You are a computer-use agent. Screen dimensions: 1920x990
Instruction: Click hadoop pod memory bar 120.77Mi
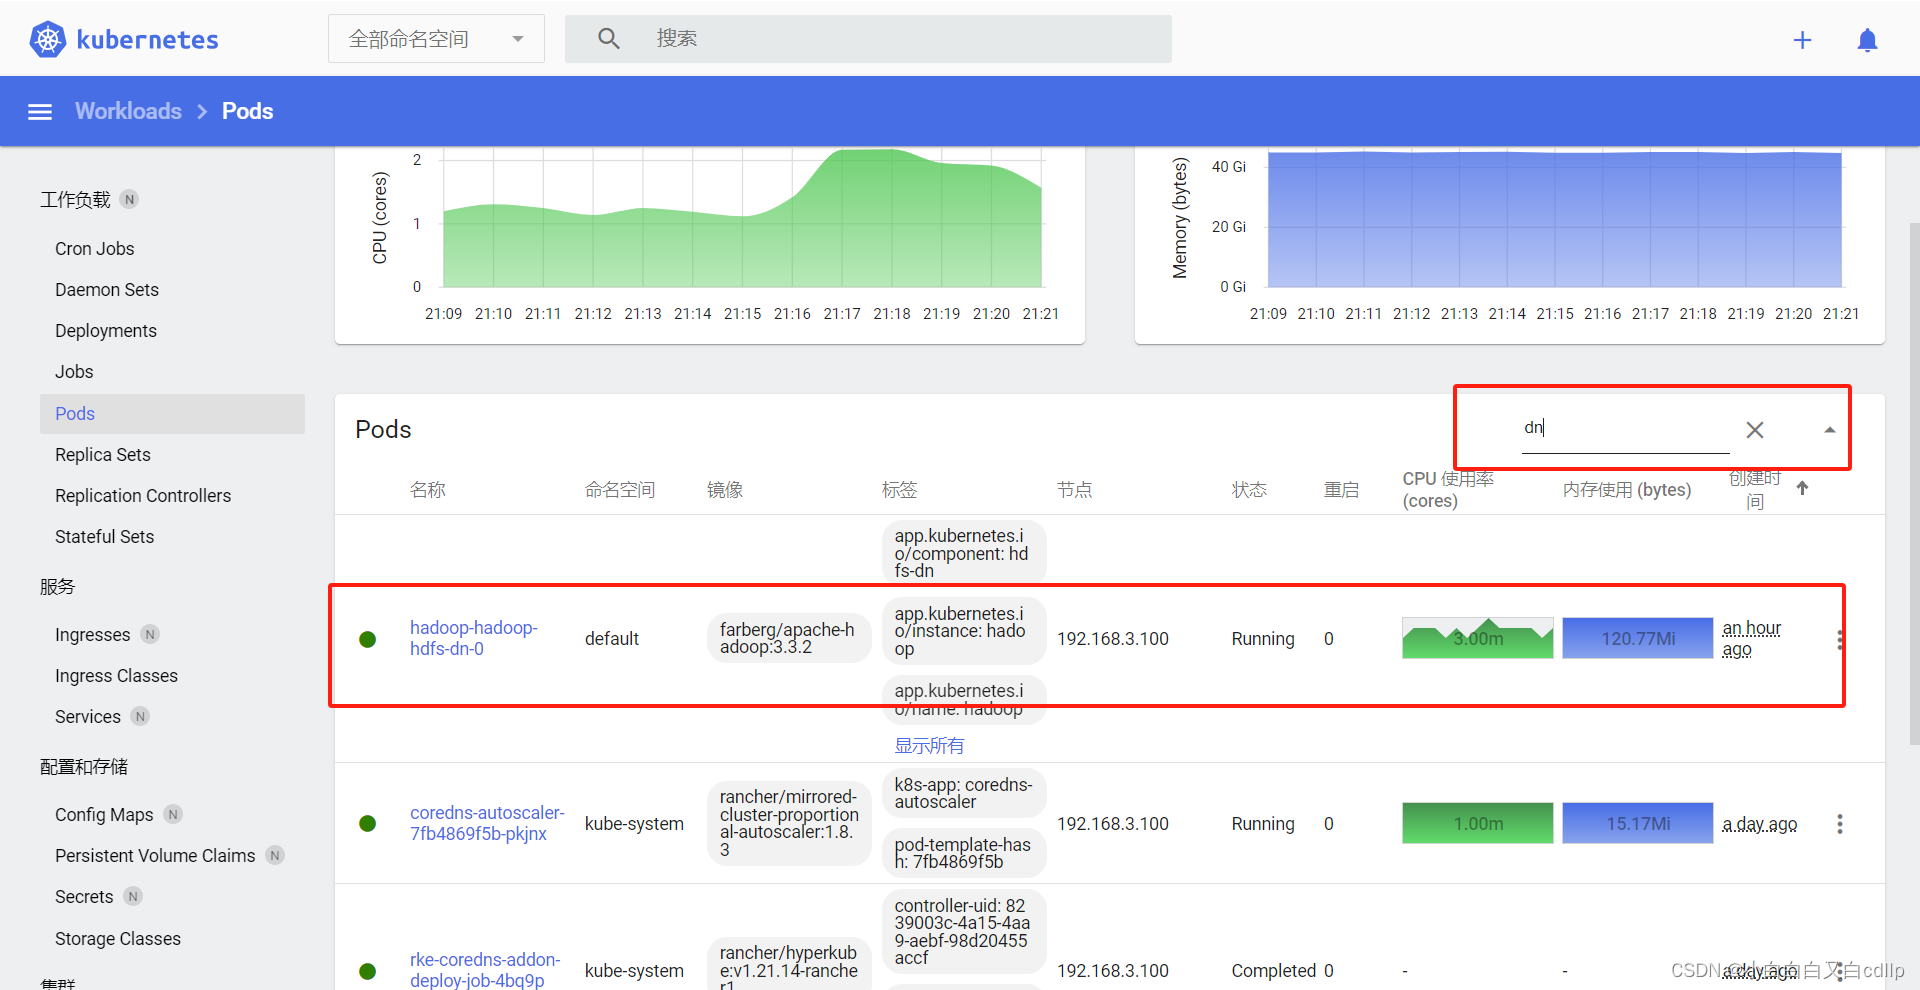[x=1638, y=638]
